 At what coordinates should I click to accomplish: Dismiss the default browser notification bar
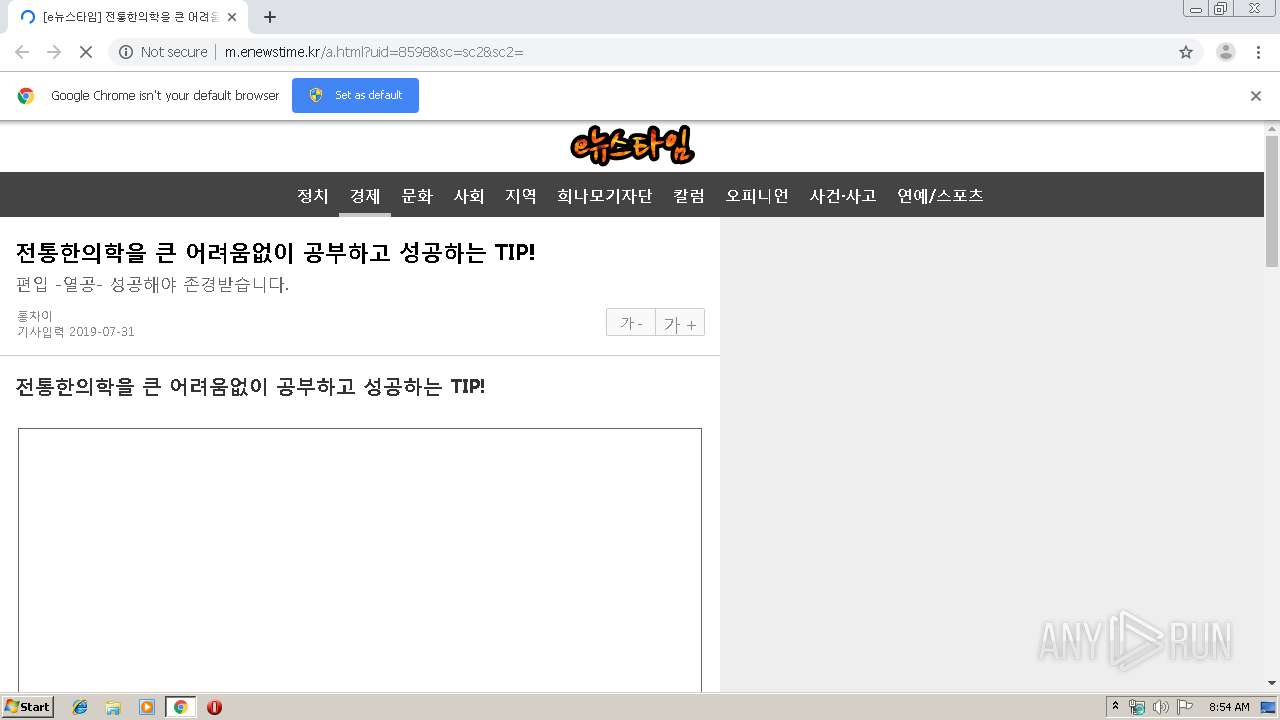[x=1256, y=96]
